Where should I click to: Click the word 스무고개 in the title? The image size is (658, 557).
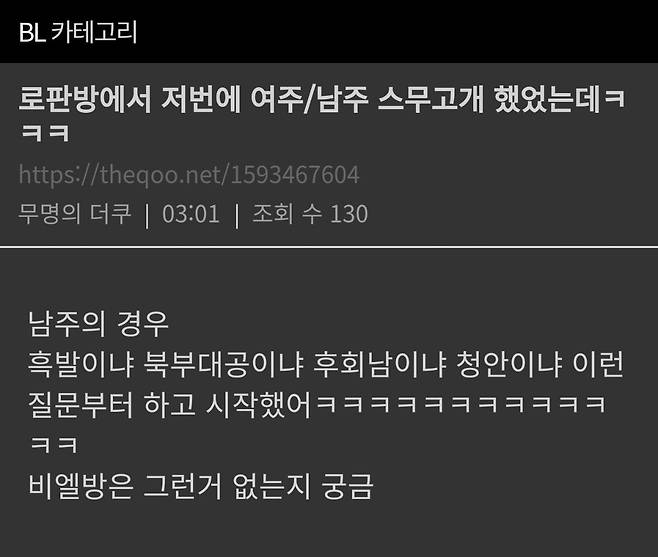[x=431, y=99]
